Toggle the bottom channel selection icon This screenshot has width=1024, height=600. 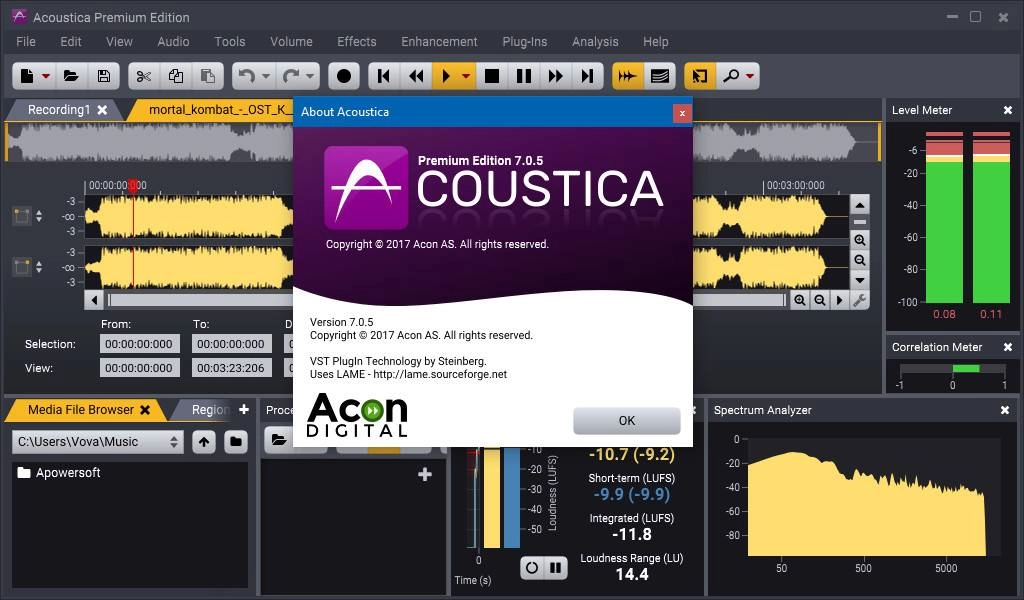(x=22, y=266)
